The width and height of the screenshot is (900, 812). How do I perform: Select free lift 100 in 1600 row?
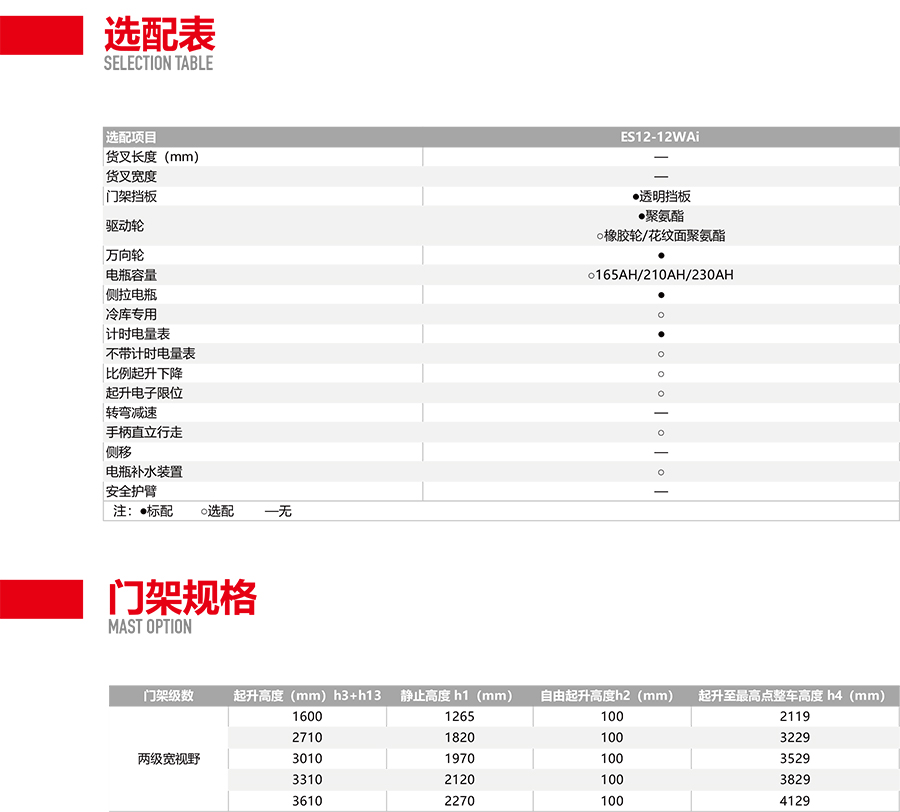pyautogui.click(x=612, y=716)
